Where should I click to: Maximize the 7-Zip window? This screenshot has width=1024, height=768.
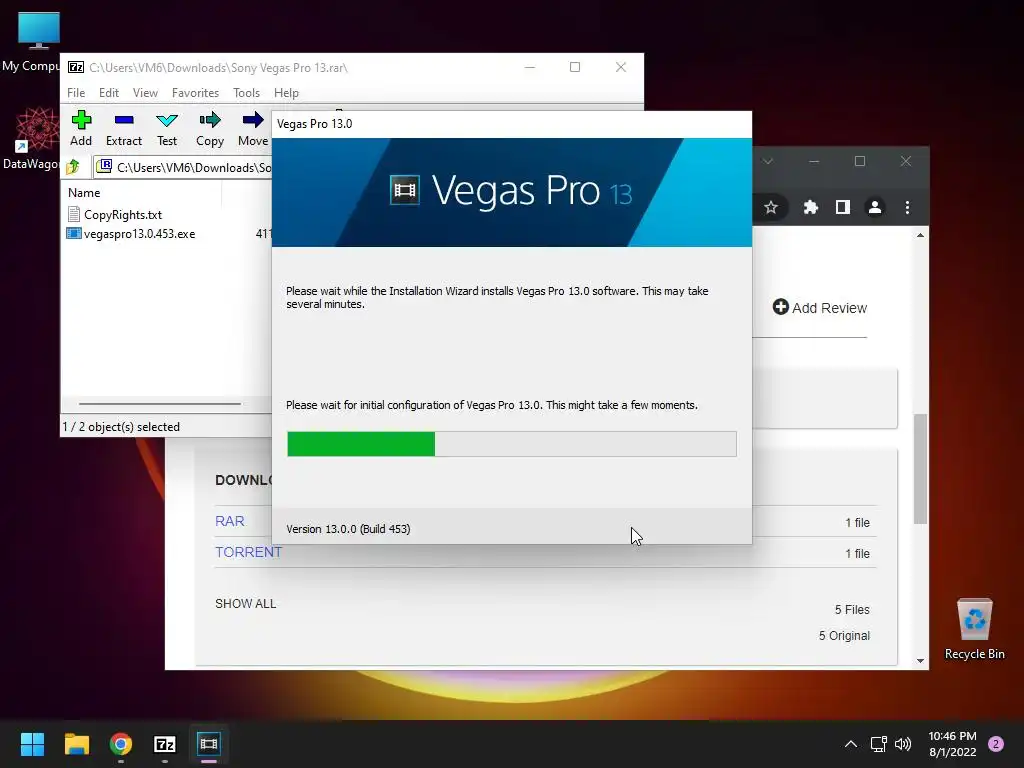575,67
